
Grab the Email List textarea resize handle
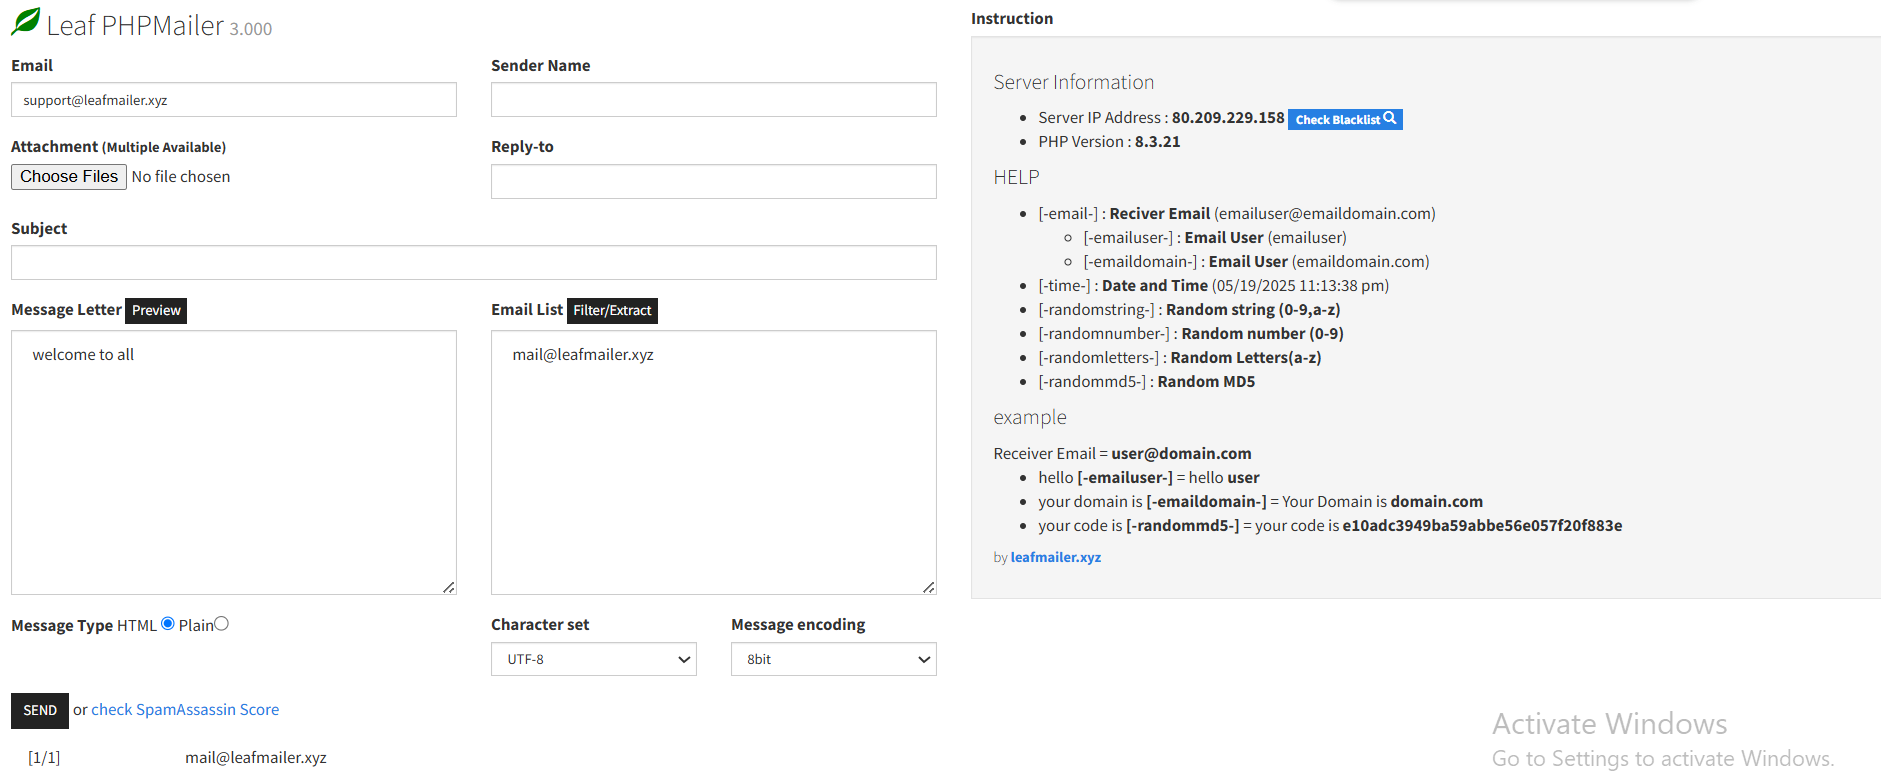pos(929,587)
